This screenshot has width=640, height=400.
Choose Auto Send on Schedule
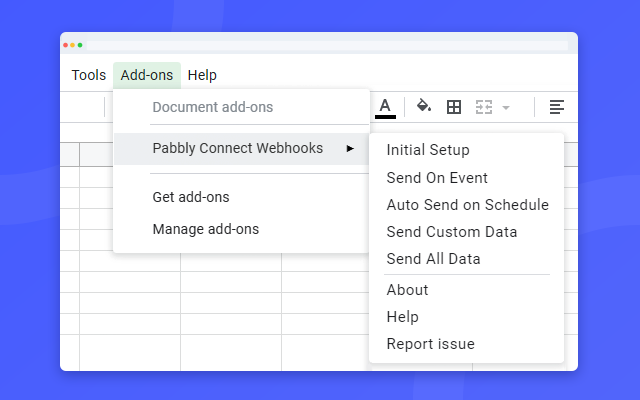click(x=467, y=205)
